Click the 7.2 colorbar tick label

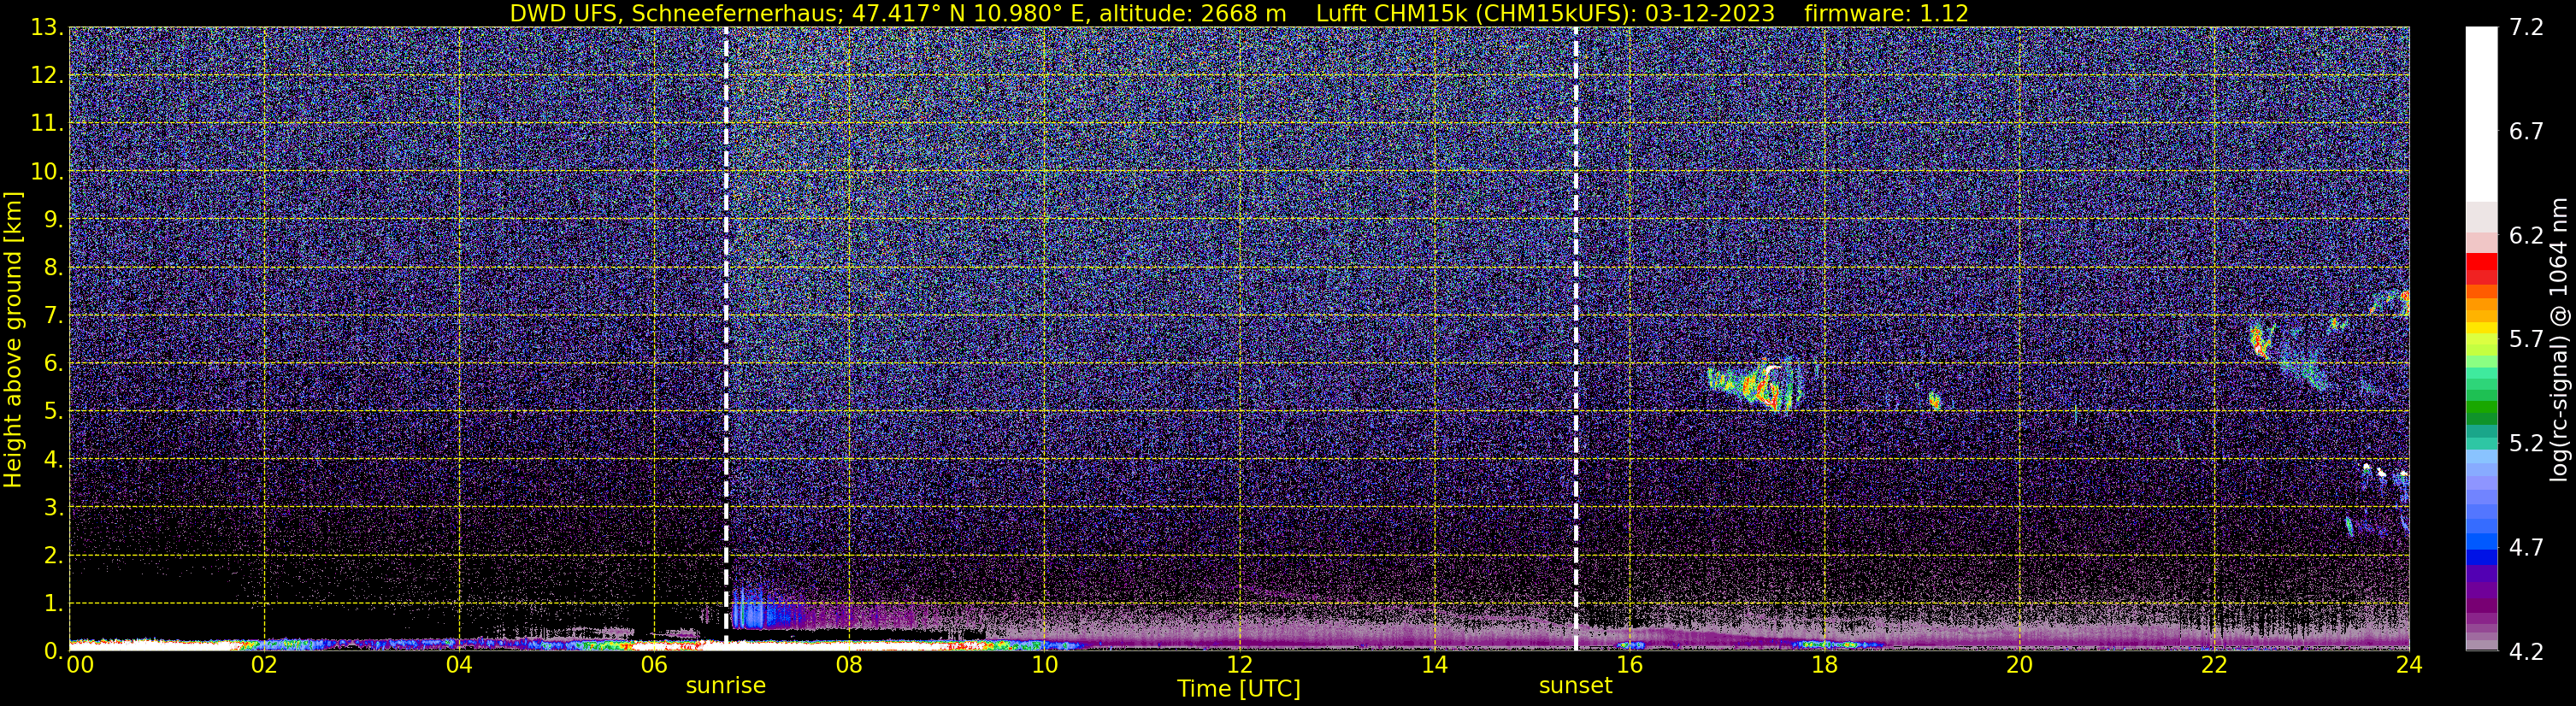tap(2526, 27)
